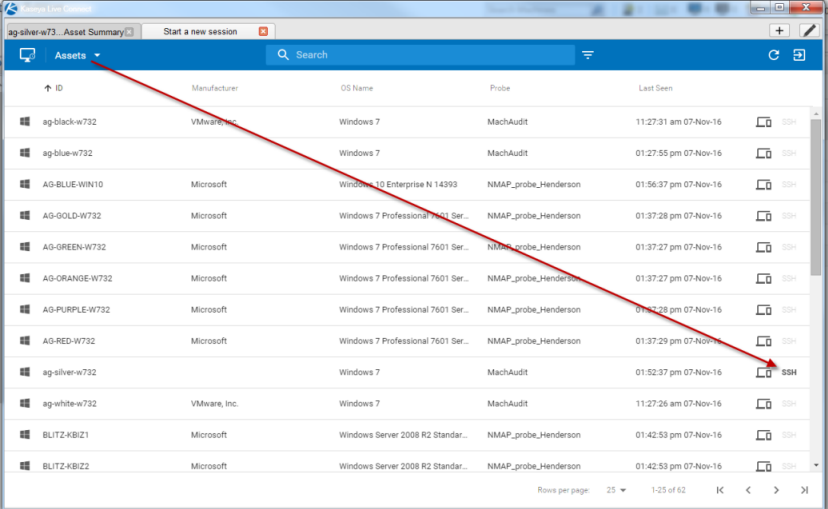Click Windows icon of AG-BLUE-WIN10 row
The width and height of the screenshot is (828, 509).
click(25, 184)
